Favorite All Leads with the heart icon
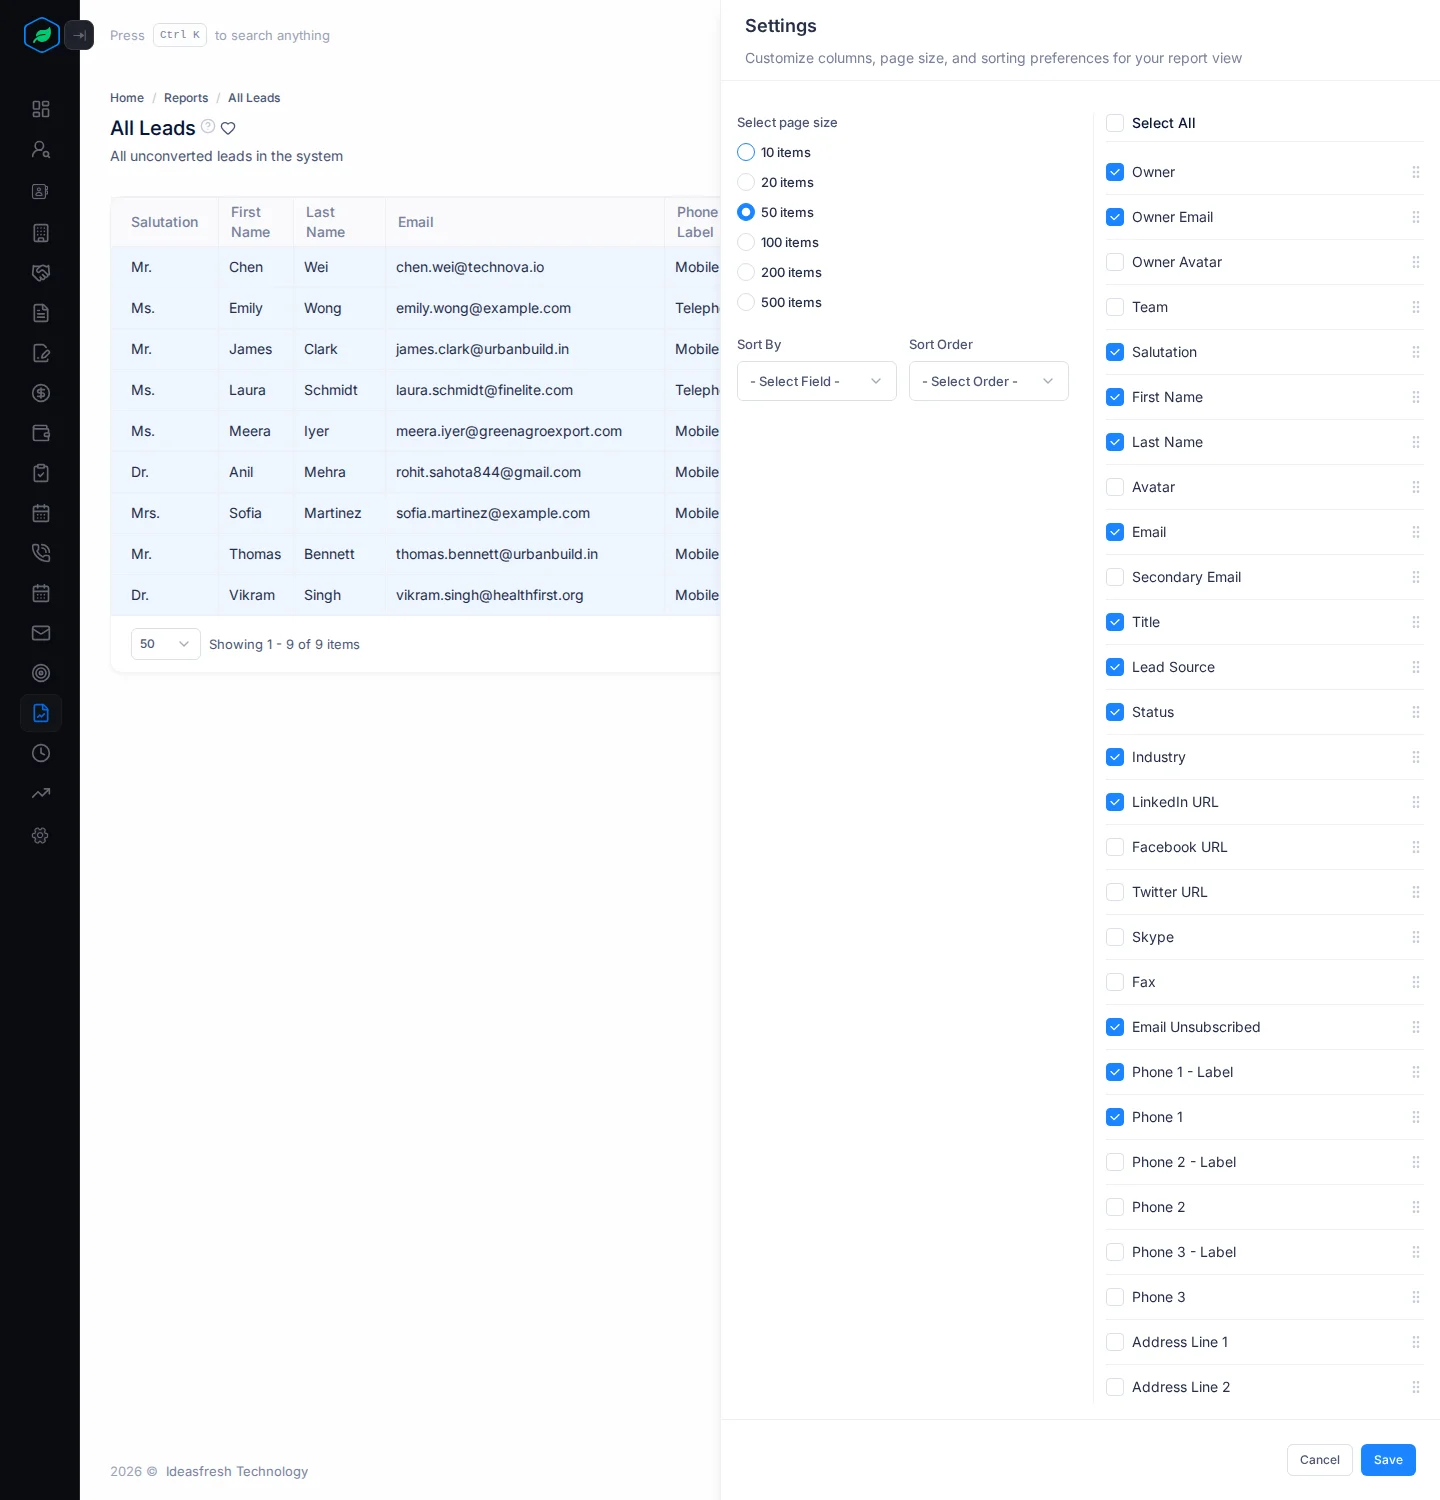1440x1500 pixels. [x=228, y=128]
